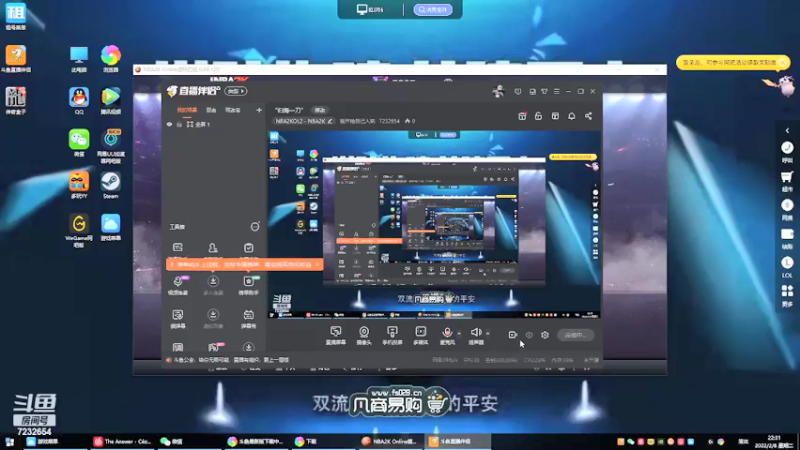Click the camera source button

(x=364, y=336)
